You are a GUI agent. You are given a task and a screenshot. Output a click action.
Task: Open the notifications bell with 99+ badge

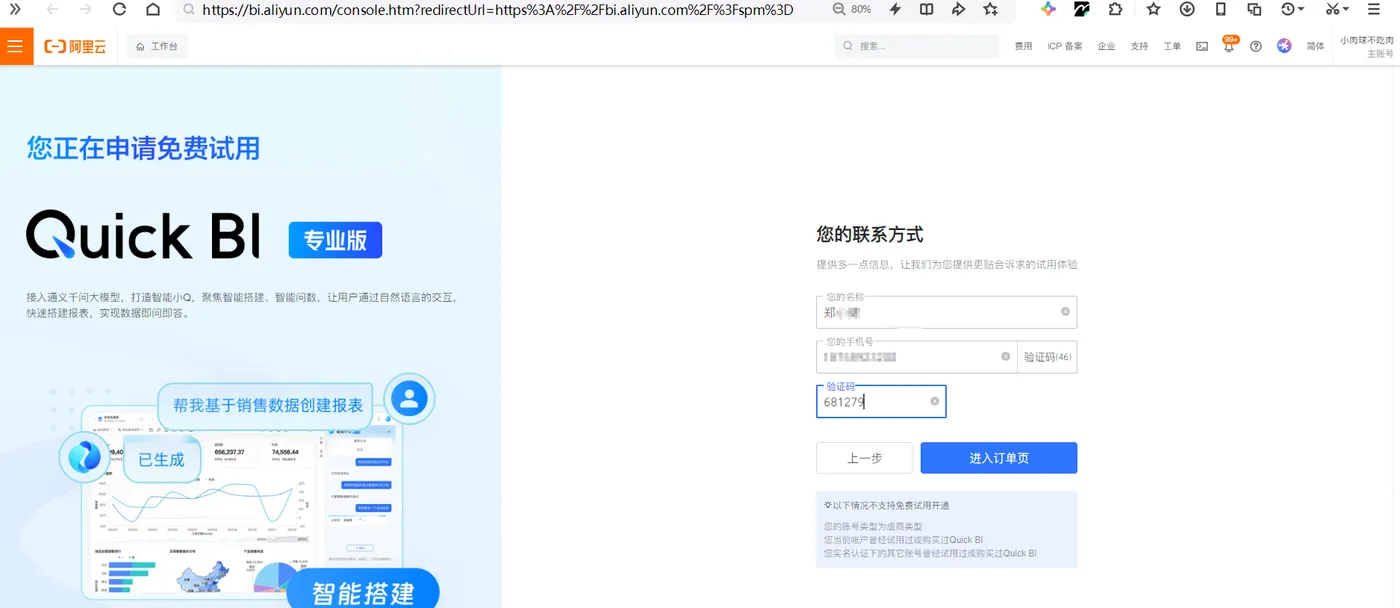(x=1229, y=45)
